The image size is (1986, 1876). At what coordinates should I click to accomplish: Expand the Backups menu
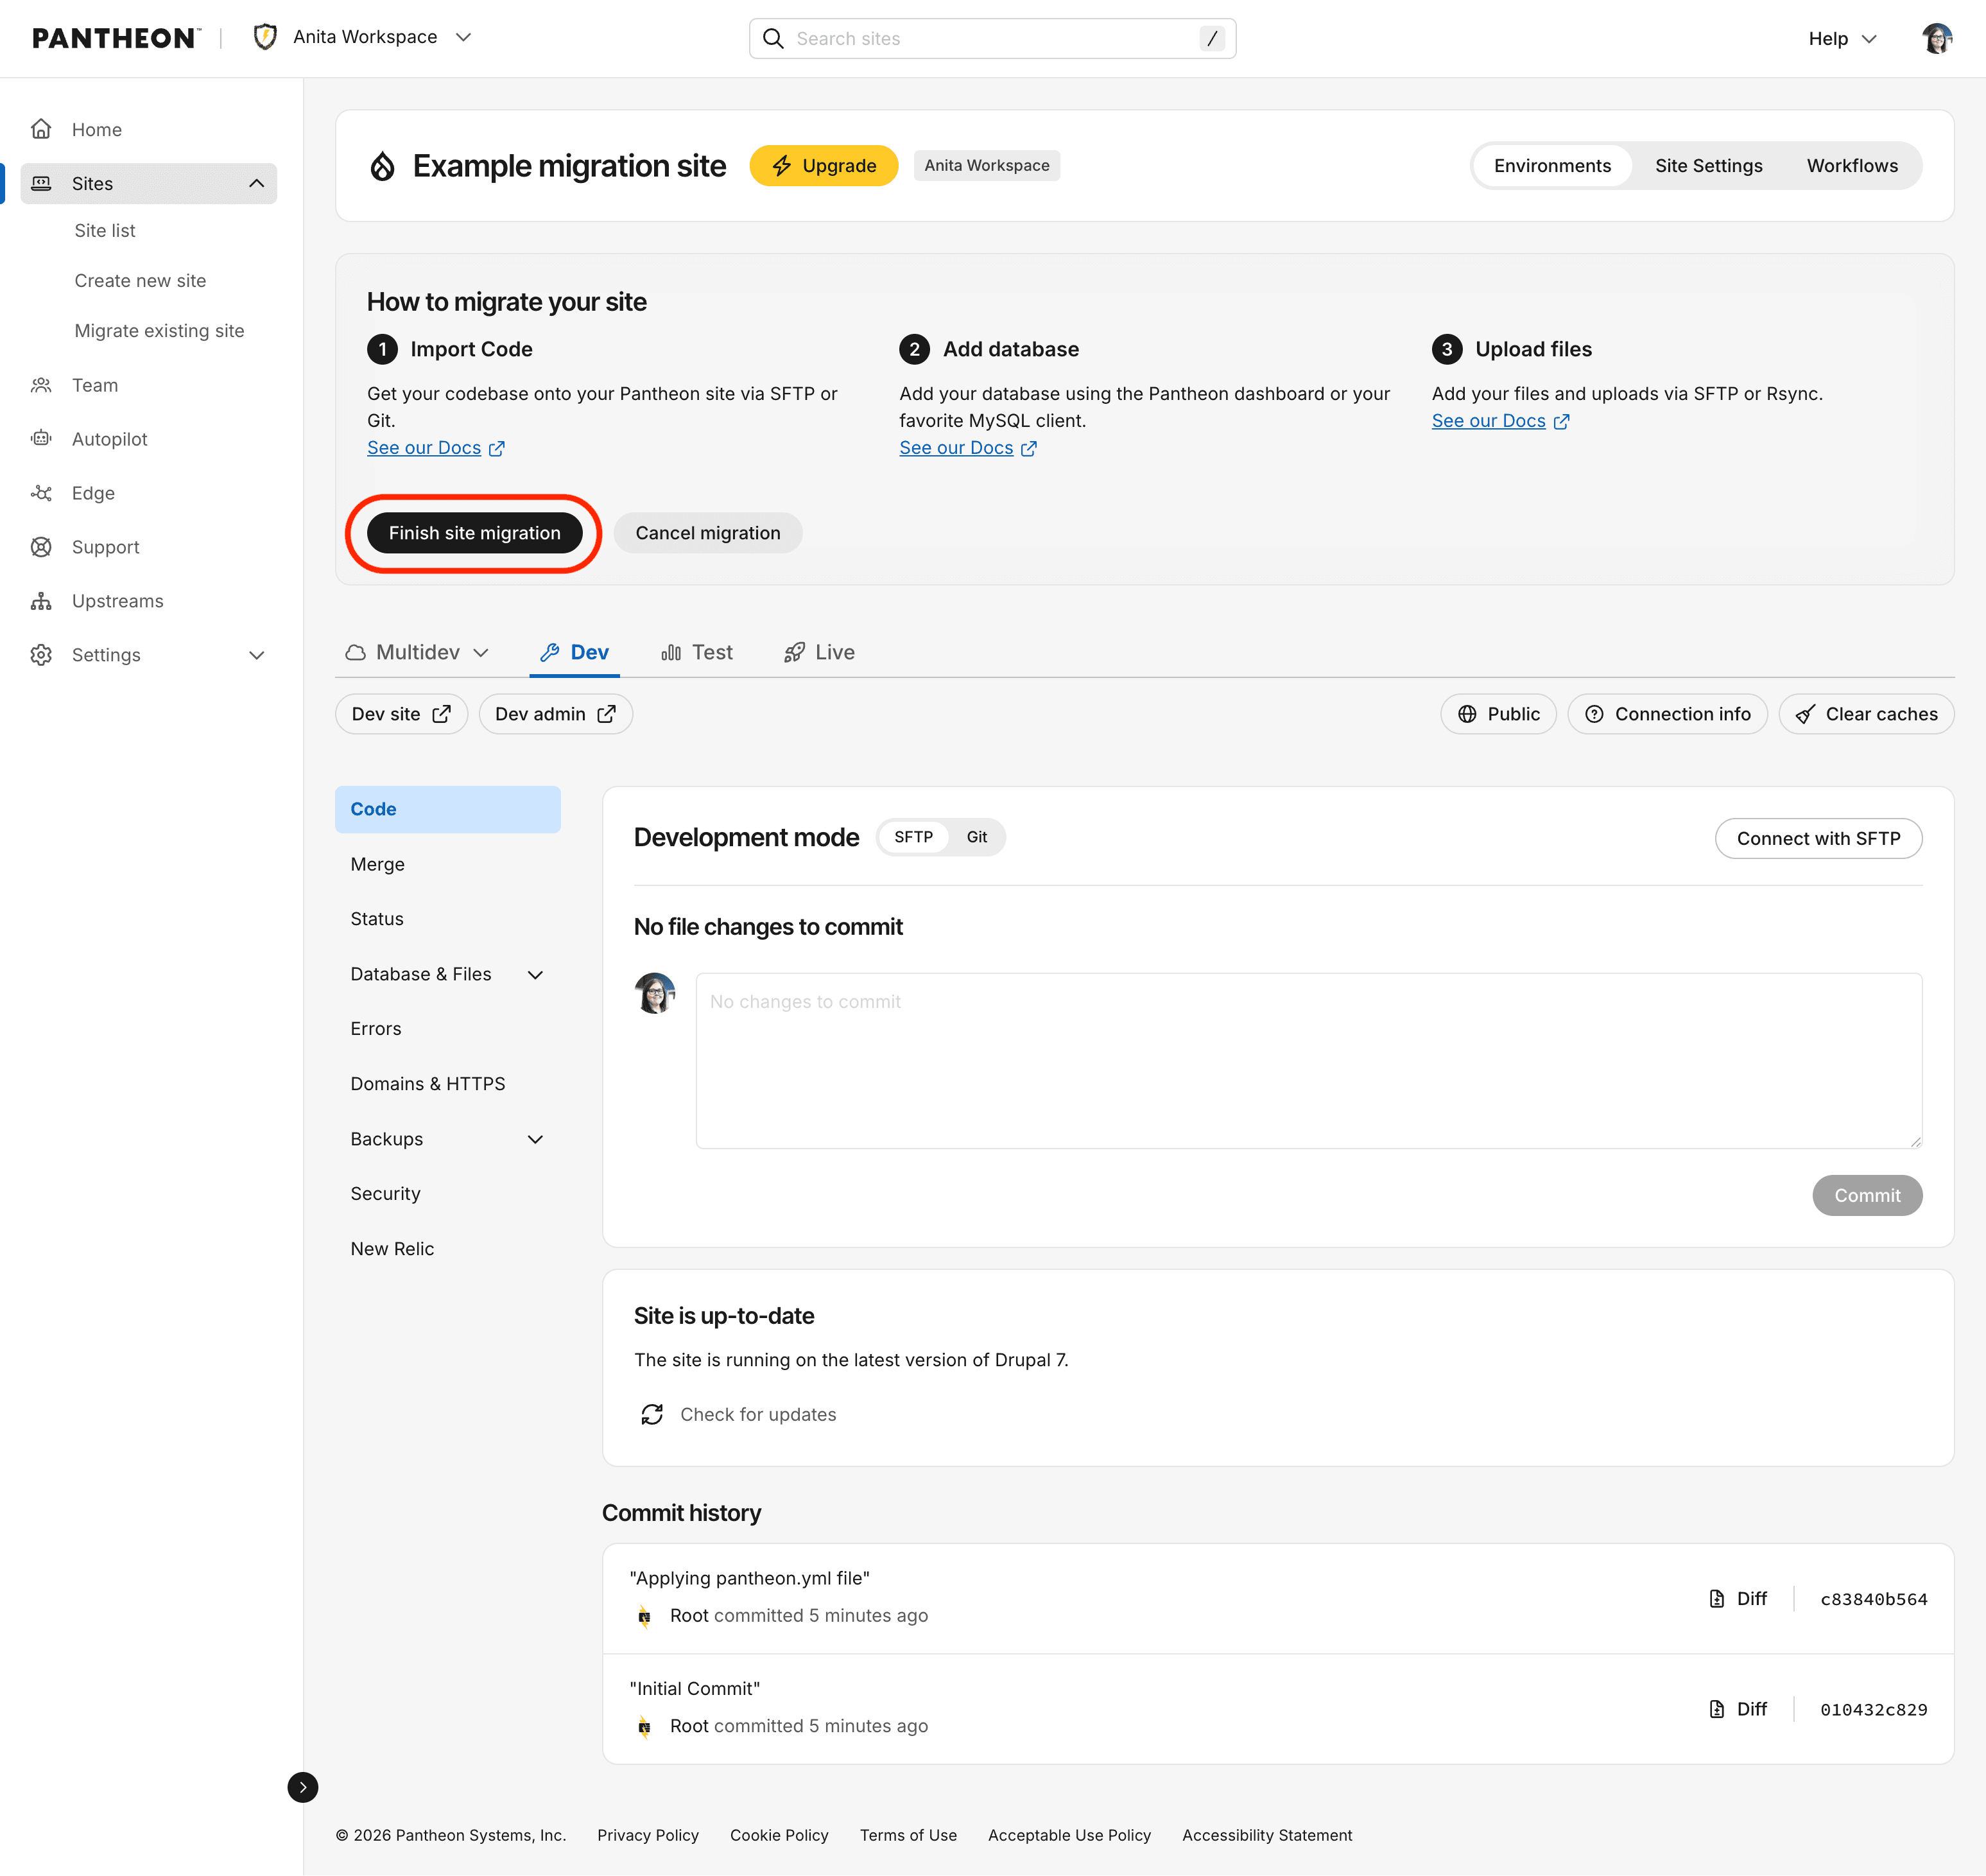point(447,1139)
